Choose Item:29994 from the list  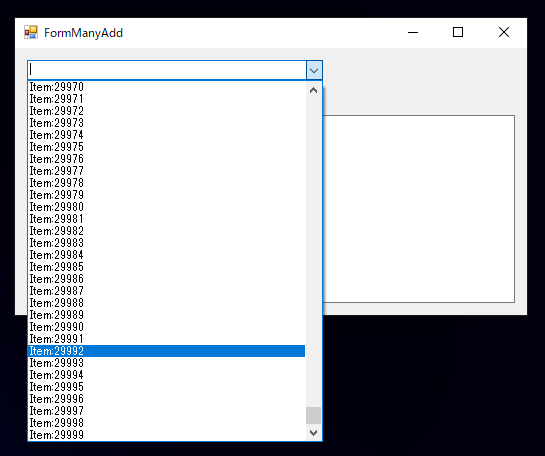click(x=166, y=375)
